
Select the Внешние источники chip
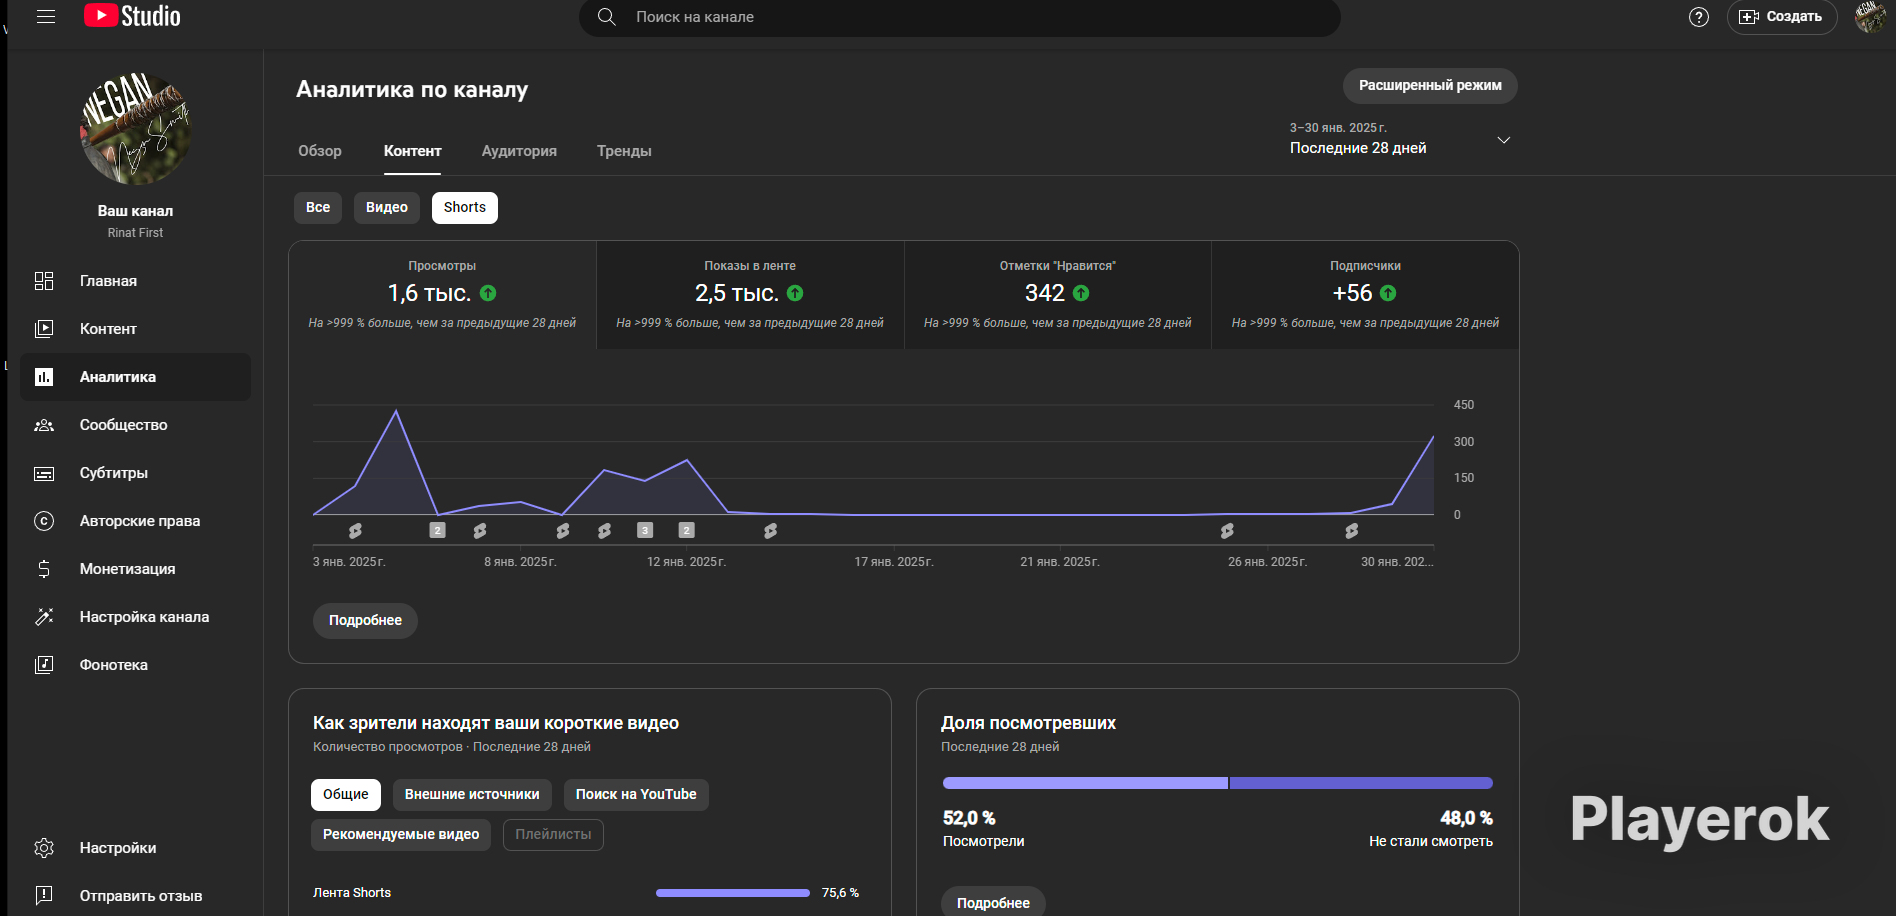pyautogui.click(x=472, y=795)
